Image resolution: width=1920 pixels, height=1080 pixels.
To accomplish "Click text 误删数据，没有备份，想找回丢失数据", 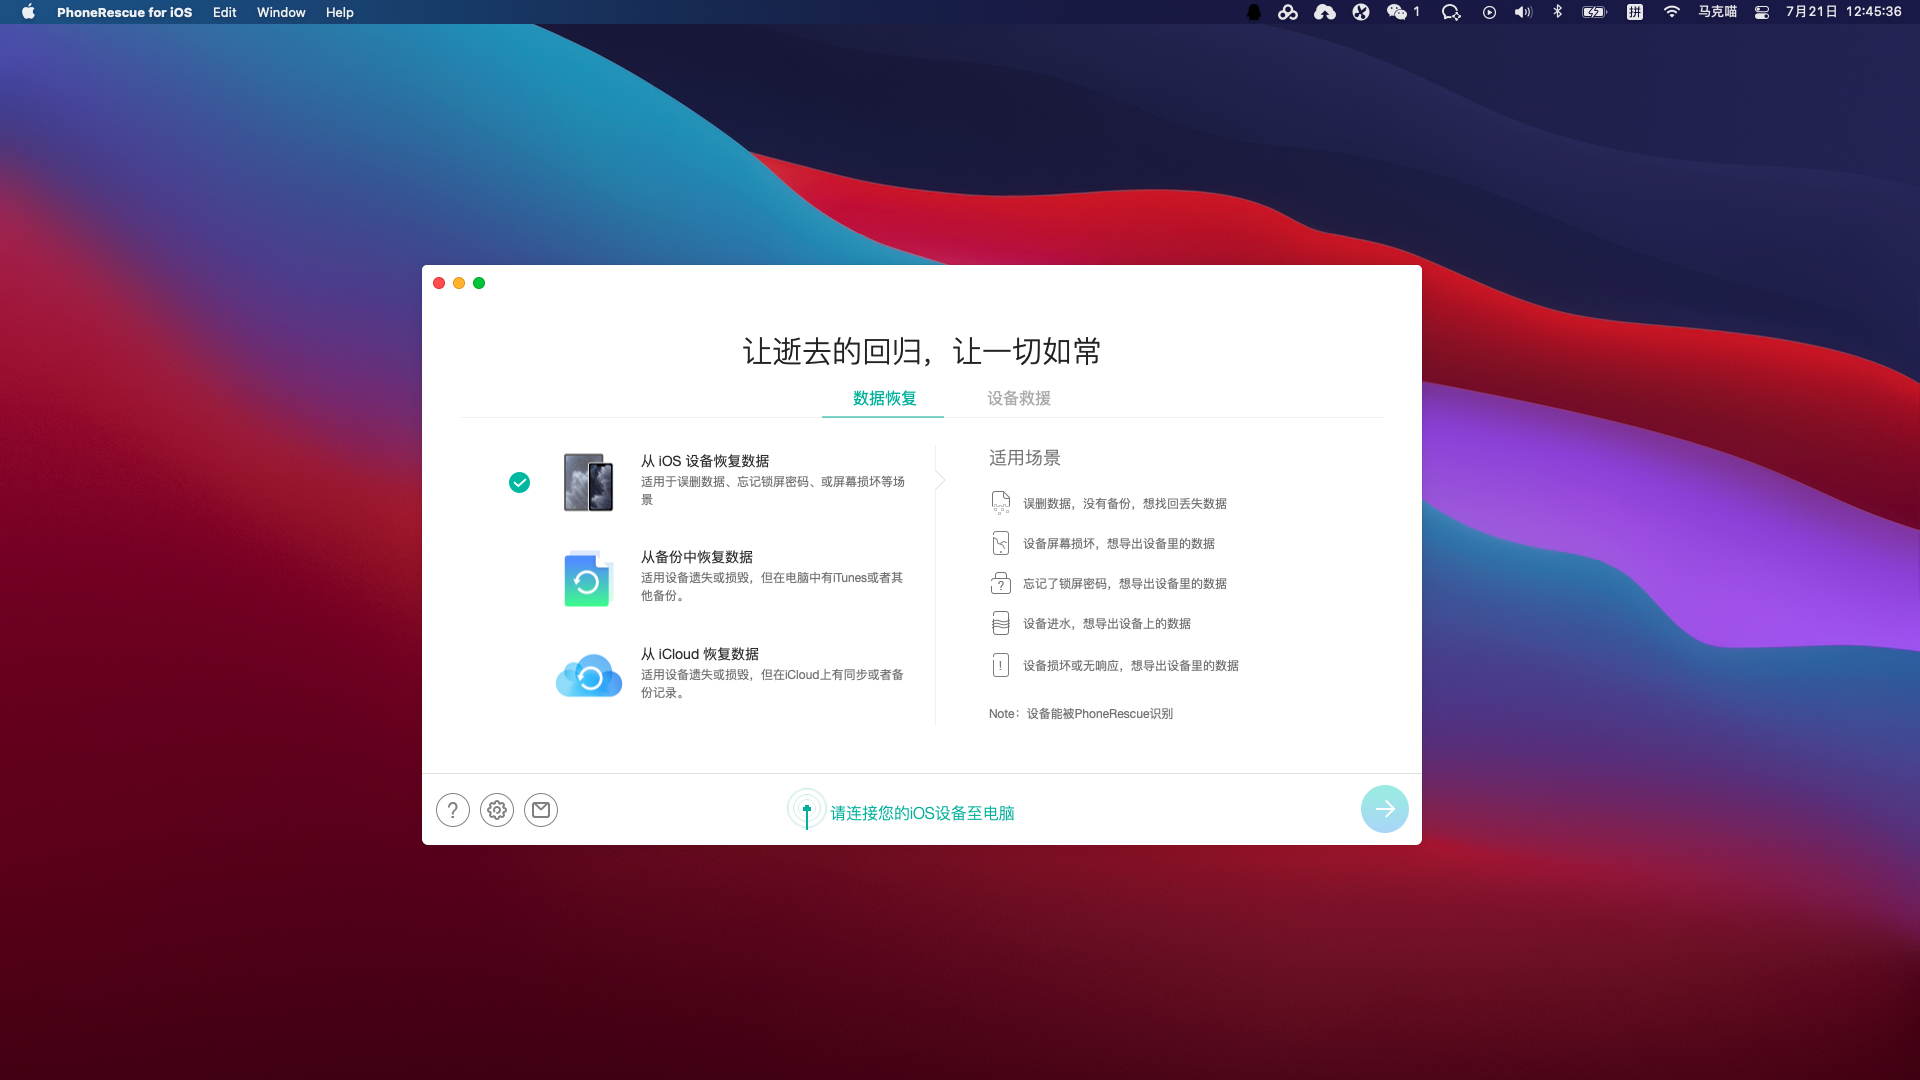I will tap(1124, 504).
